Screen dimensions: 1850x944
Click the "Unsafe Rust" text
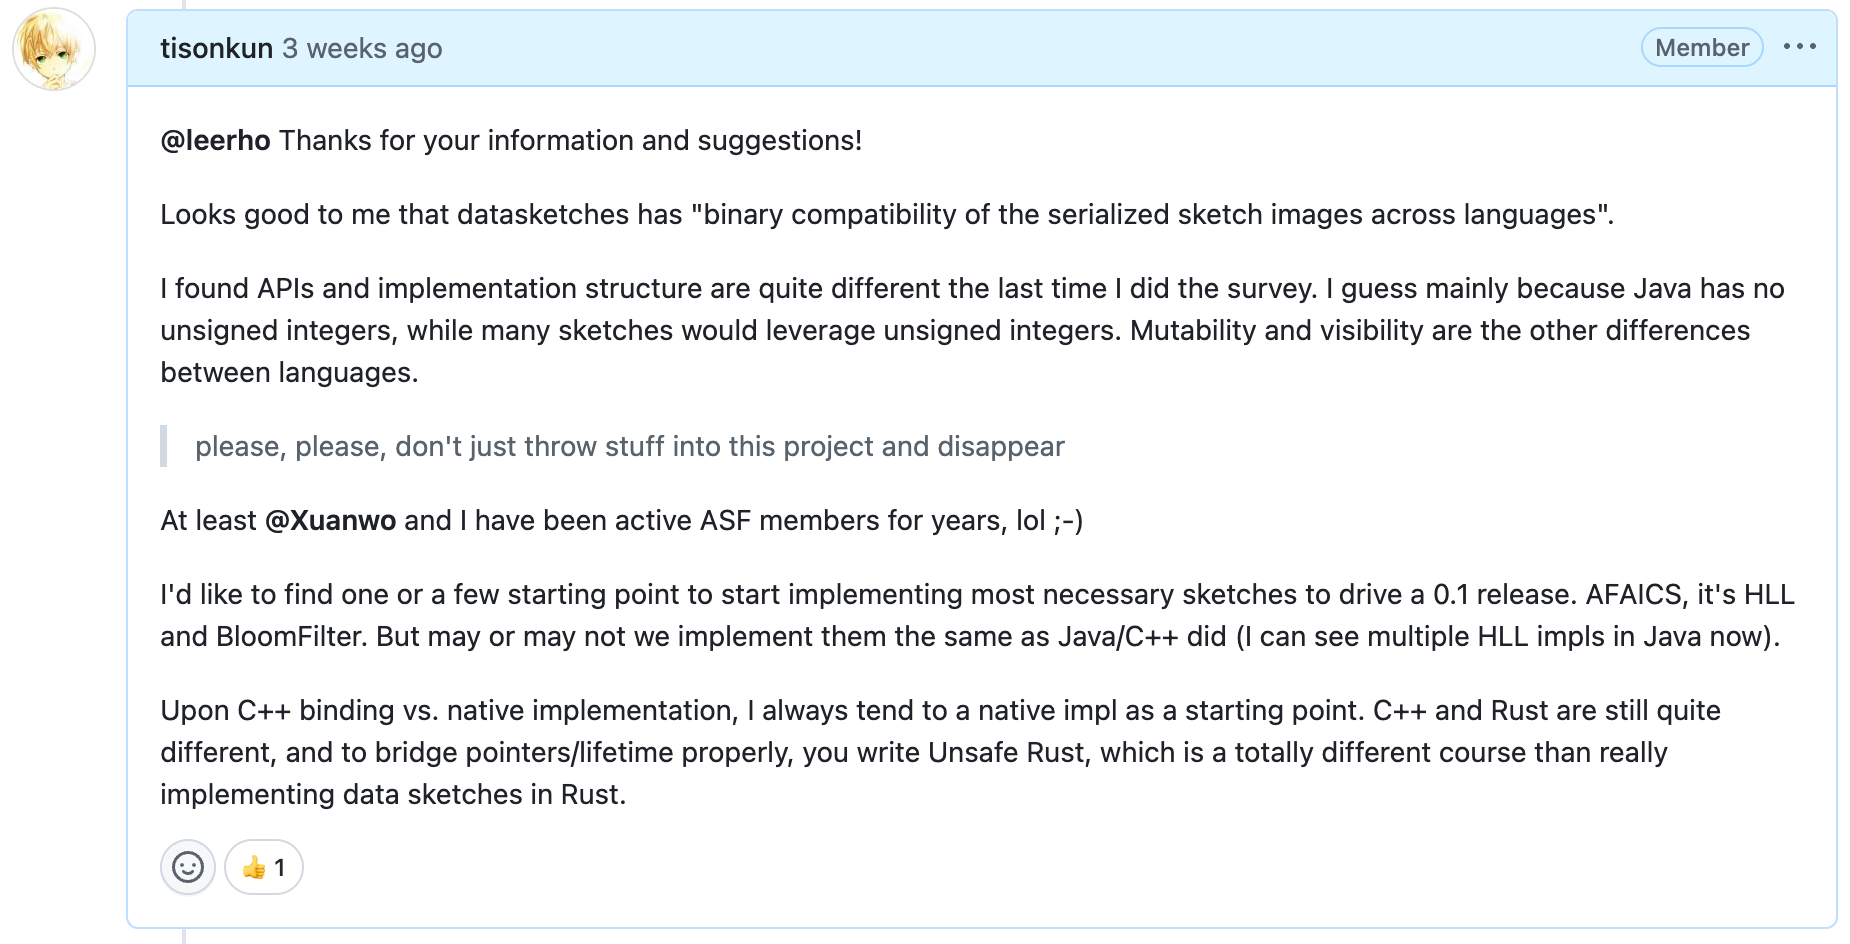1006,753
